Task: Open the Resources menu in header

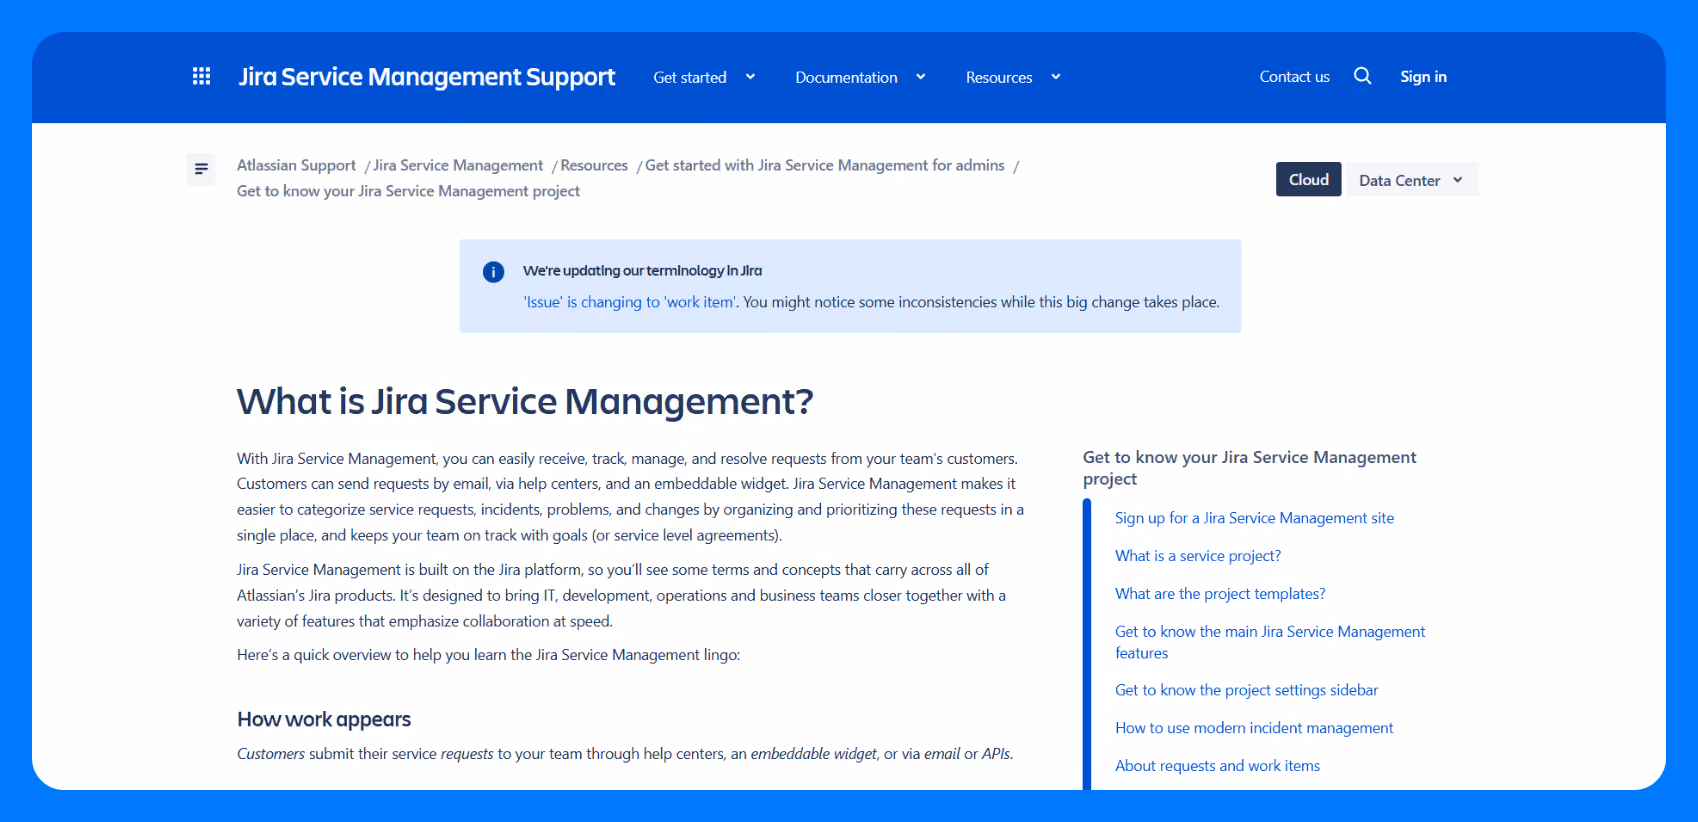Action: click(x=999, y=77)
